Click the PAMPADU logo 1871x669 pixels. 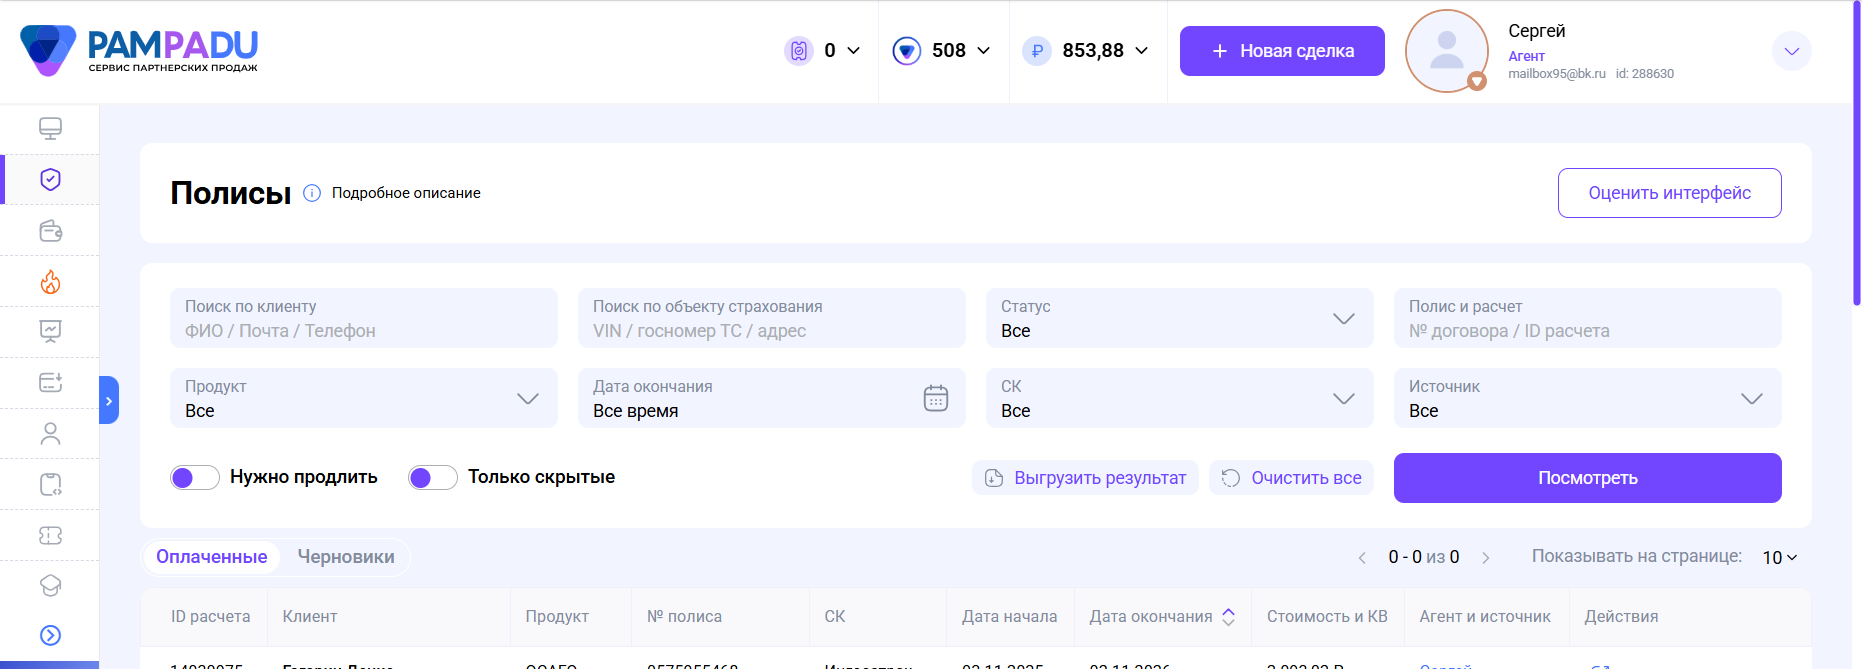pyautogui.click(x=138, y=50)
